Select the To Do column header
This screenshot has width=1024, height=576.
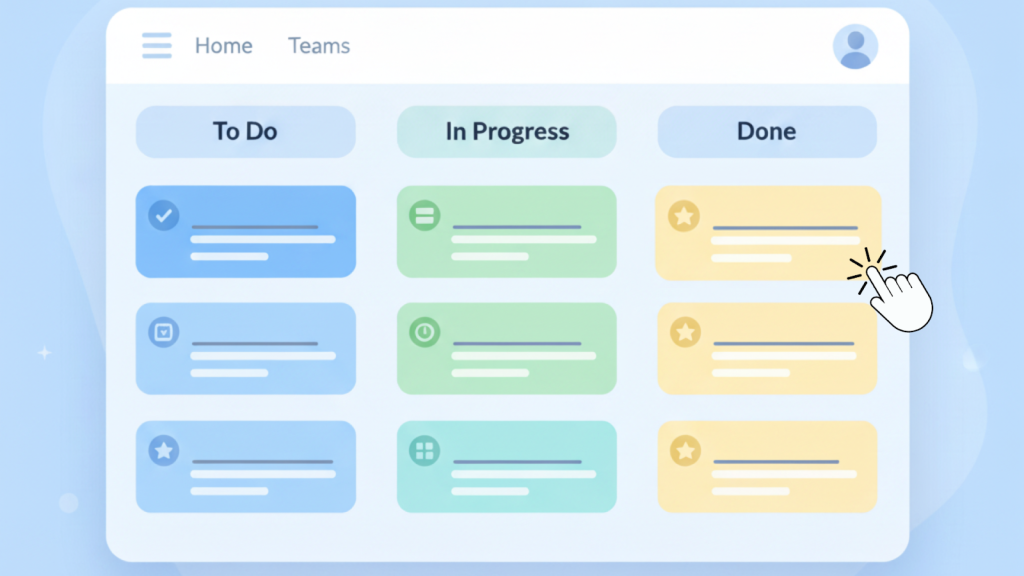pos(245,131)
